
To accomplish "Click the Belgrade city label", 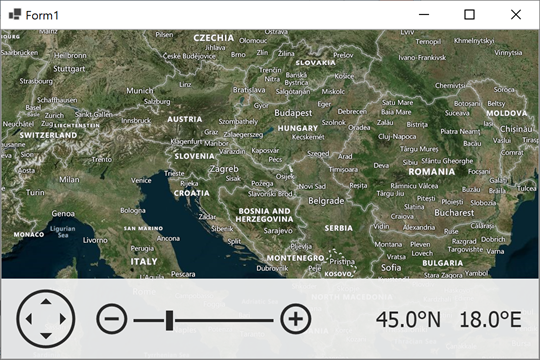I will 326,201.
